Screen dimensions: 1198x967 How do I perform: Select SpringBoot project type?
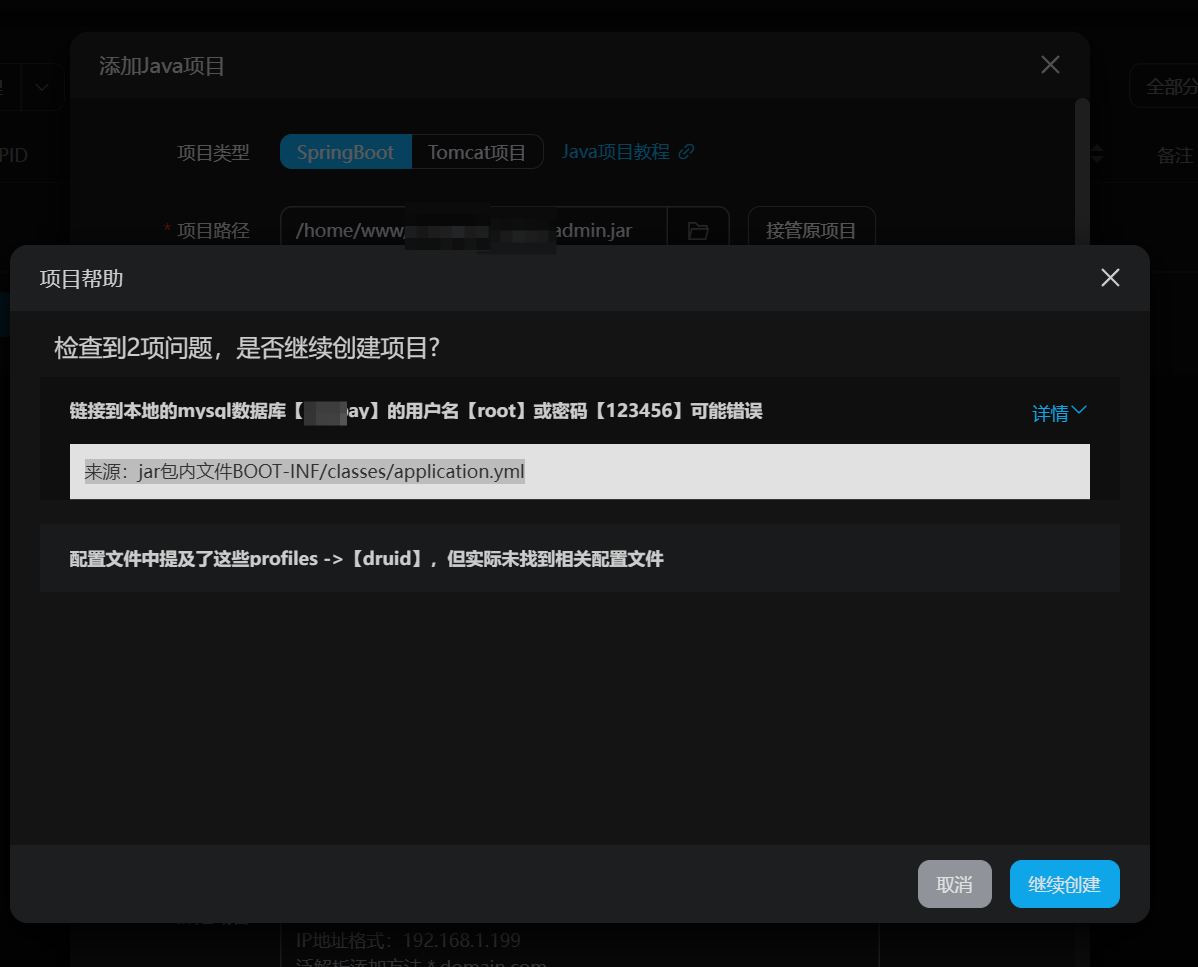coord(345,152)
